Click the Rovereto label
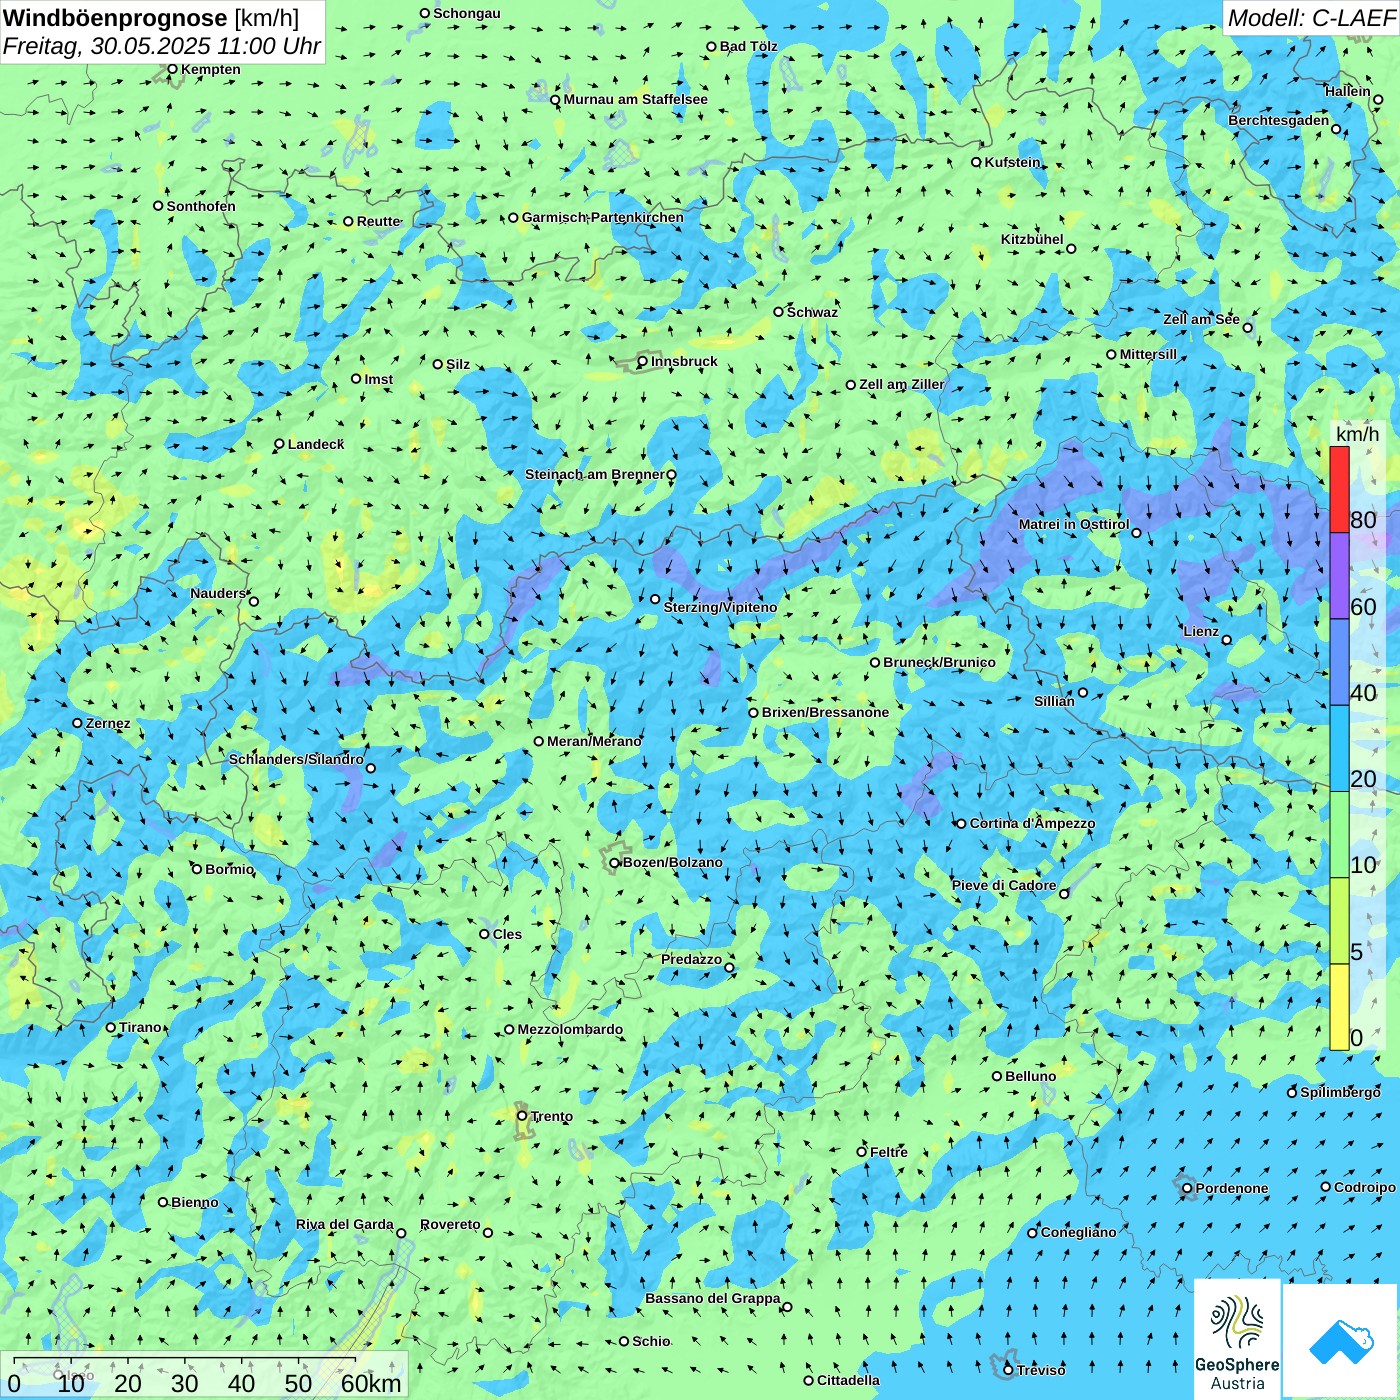 (450, 1224)
